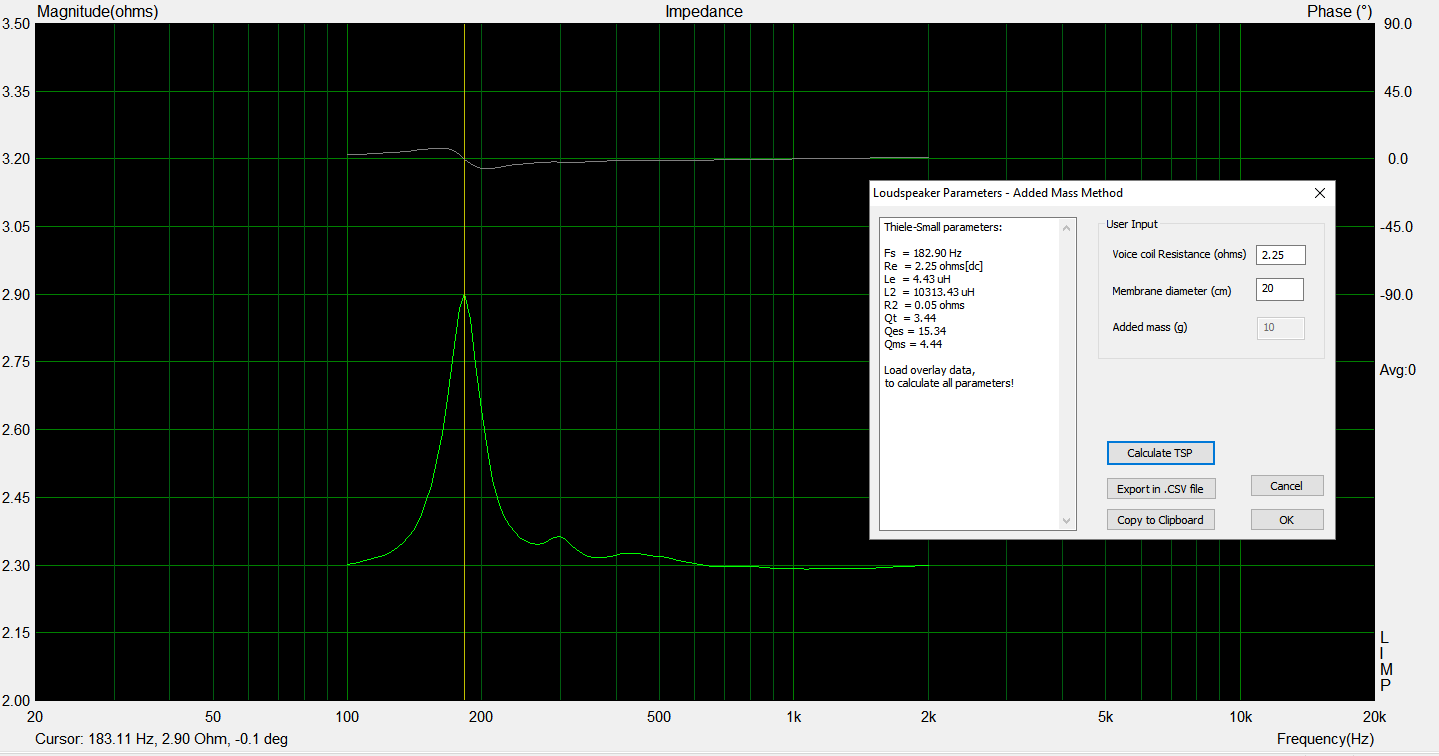Export parameters in .CSV file

[x=1160, y=489]
